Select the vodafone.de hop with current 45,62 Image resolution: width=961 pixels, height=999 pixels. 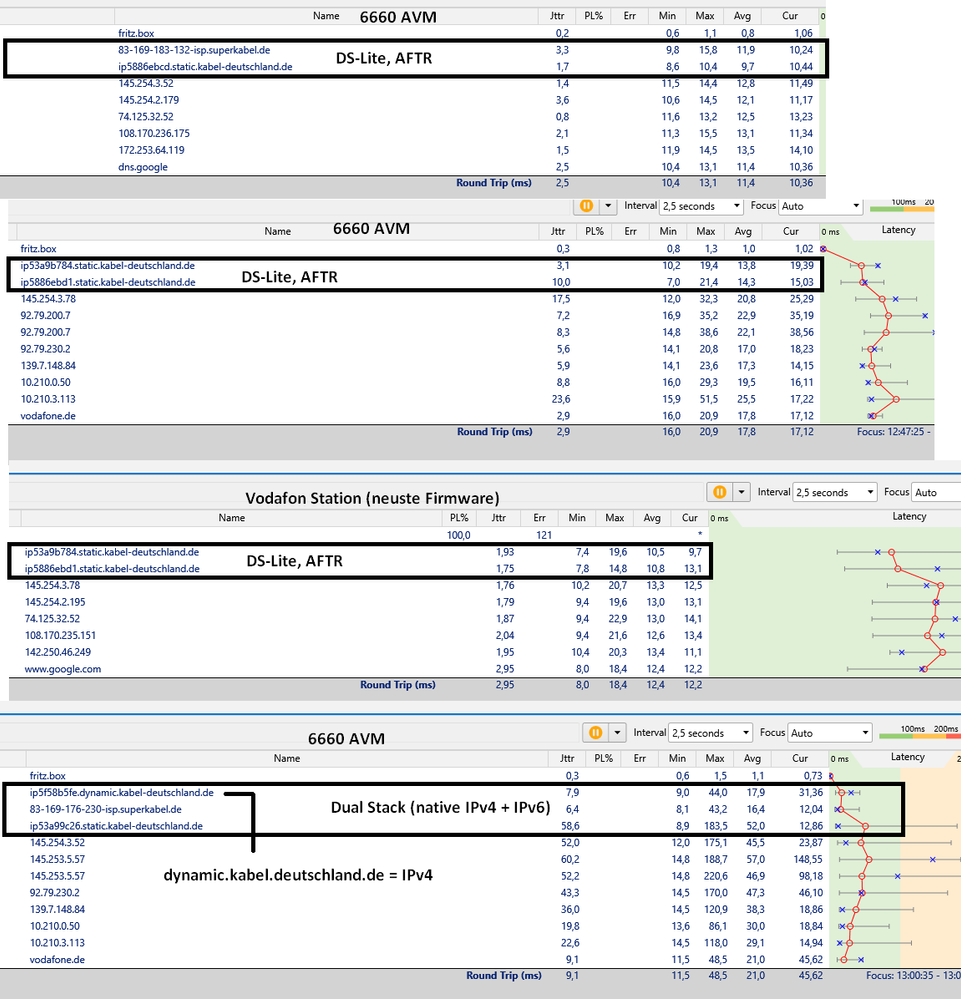pyautogui.click(x=57, y=959)
